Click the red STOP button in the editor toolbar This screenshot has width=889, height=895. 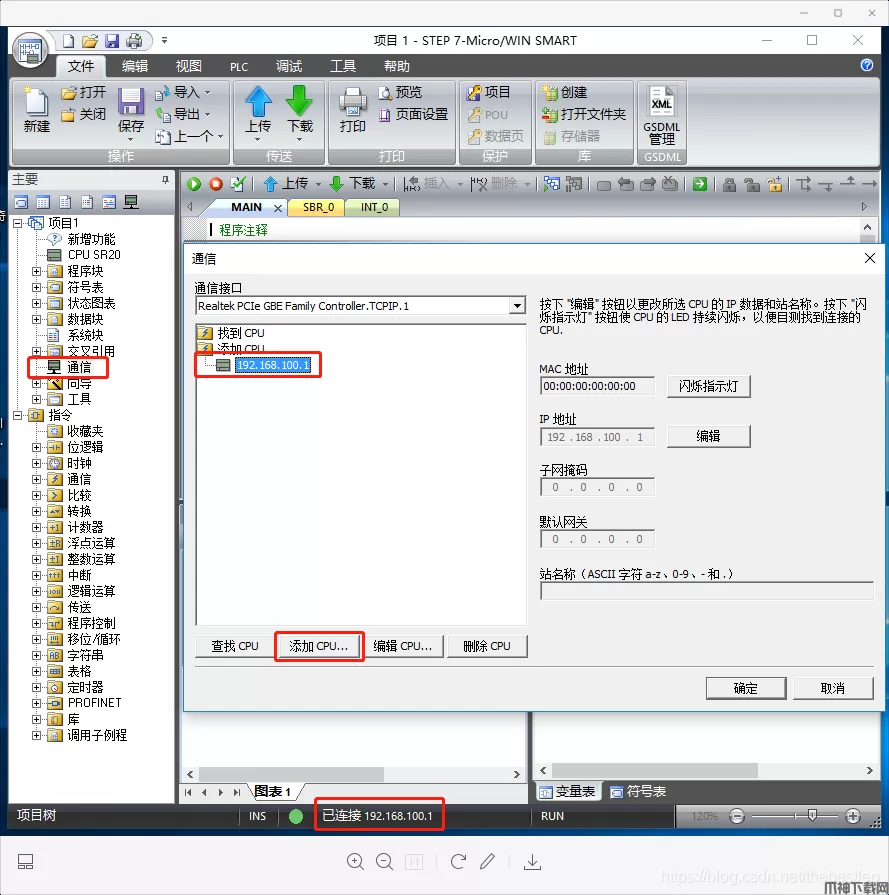coord(216,184)
